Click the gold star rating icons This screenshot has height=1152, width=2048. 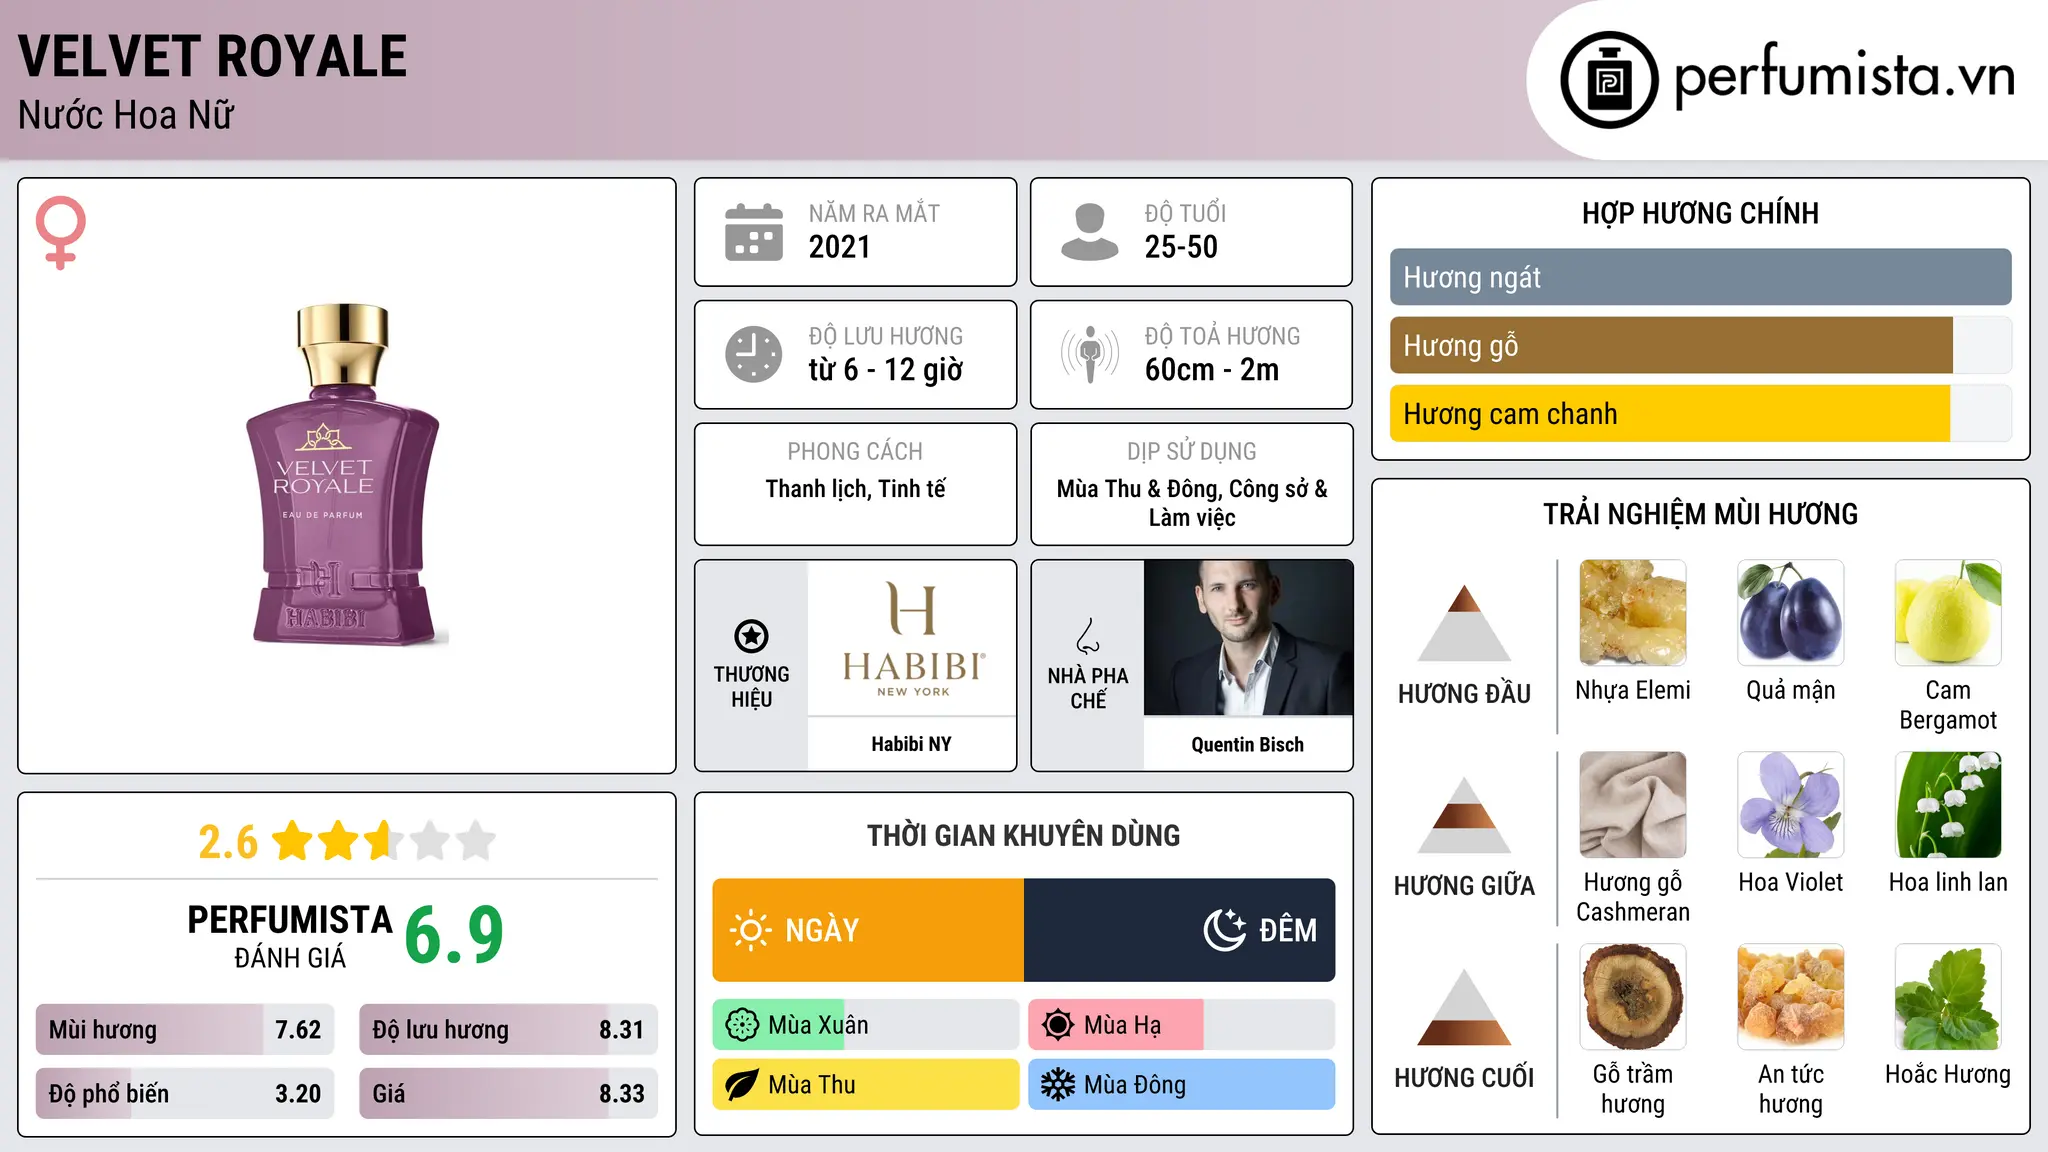point(384,841)
